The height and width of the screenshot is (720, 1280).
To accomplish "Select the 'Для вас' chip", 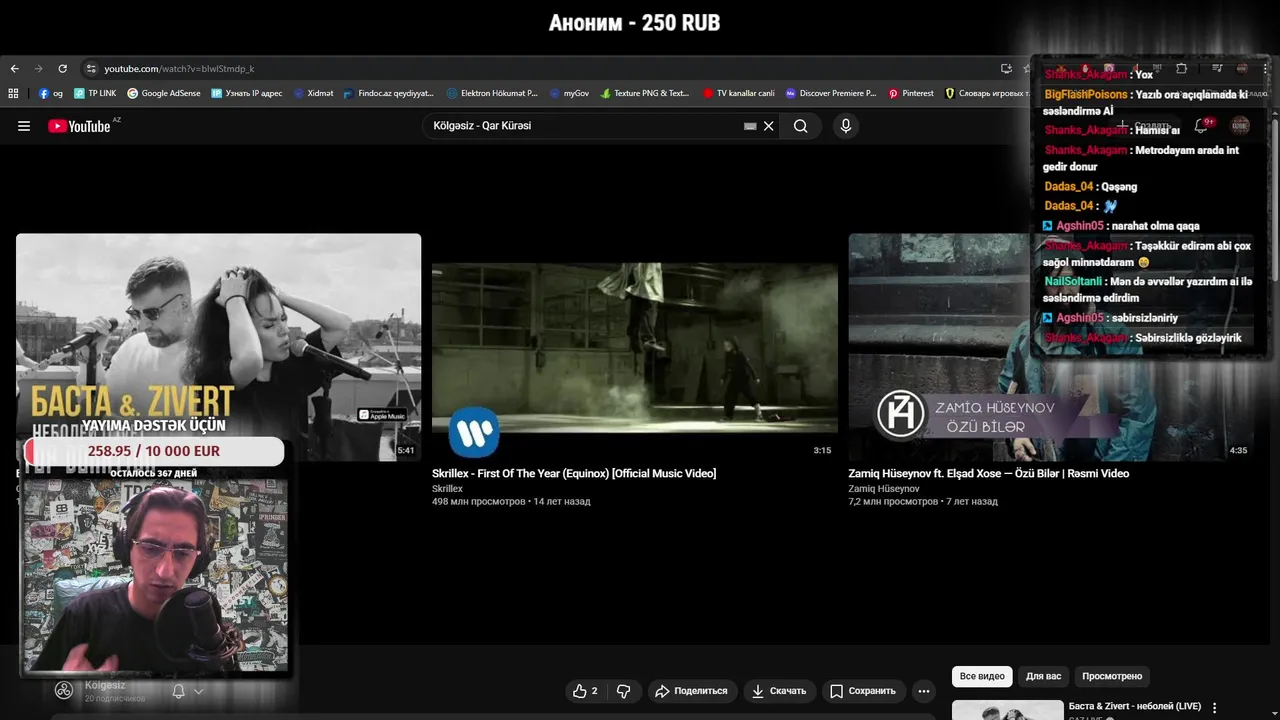I will [1044, 677].
